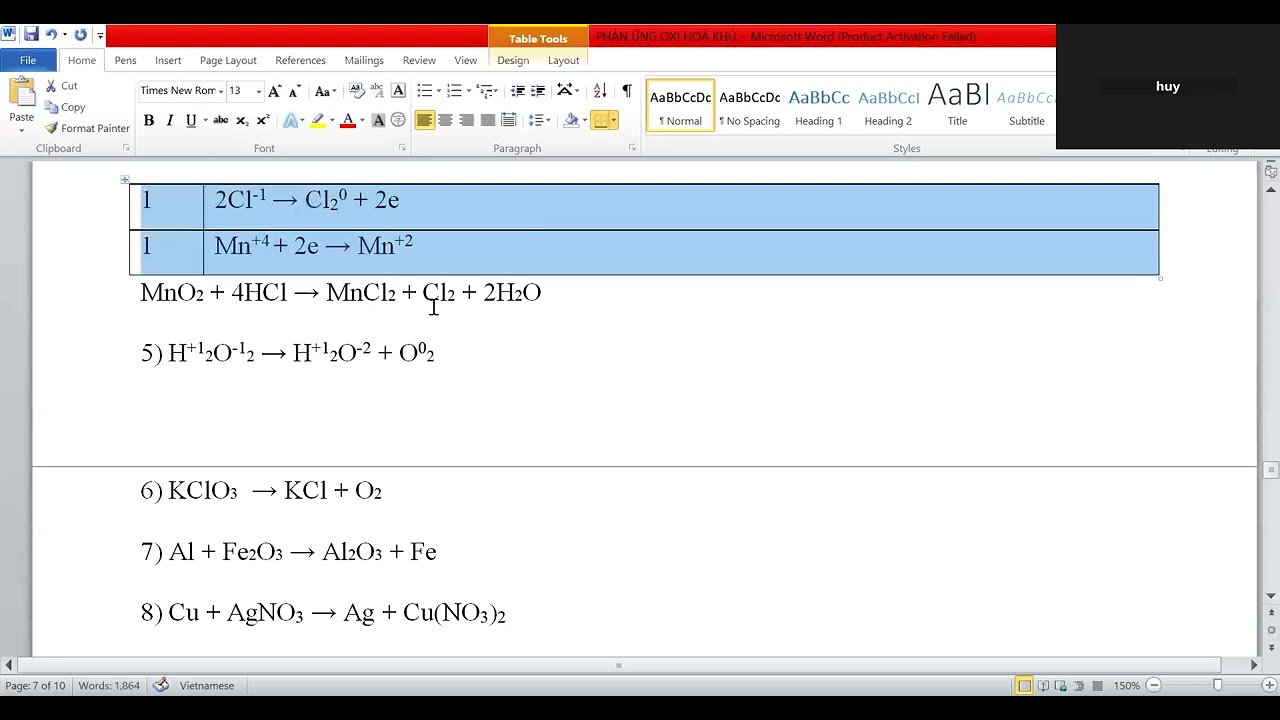Apply superscript formatting
The image size is (1280, 720).
pos(263,120)
